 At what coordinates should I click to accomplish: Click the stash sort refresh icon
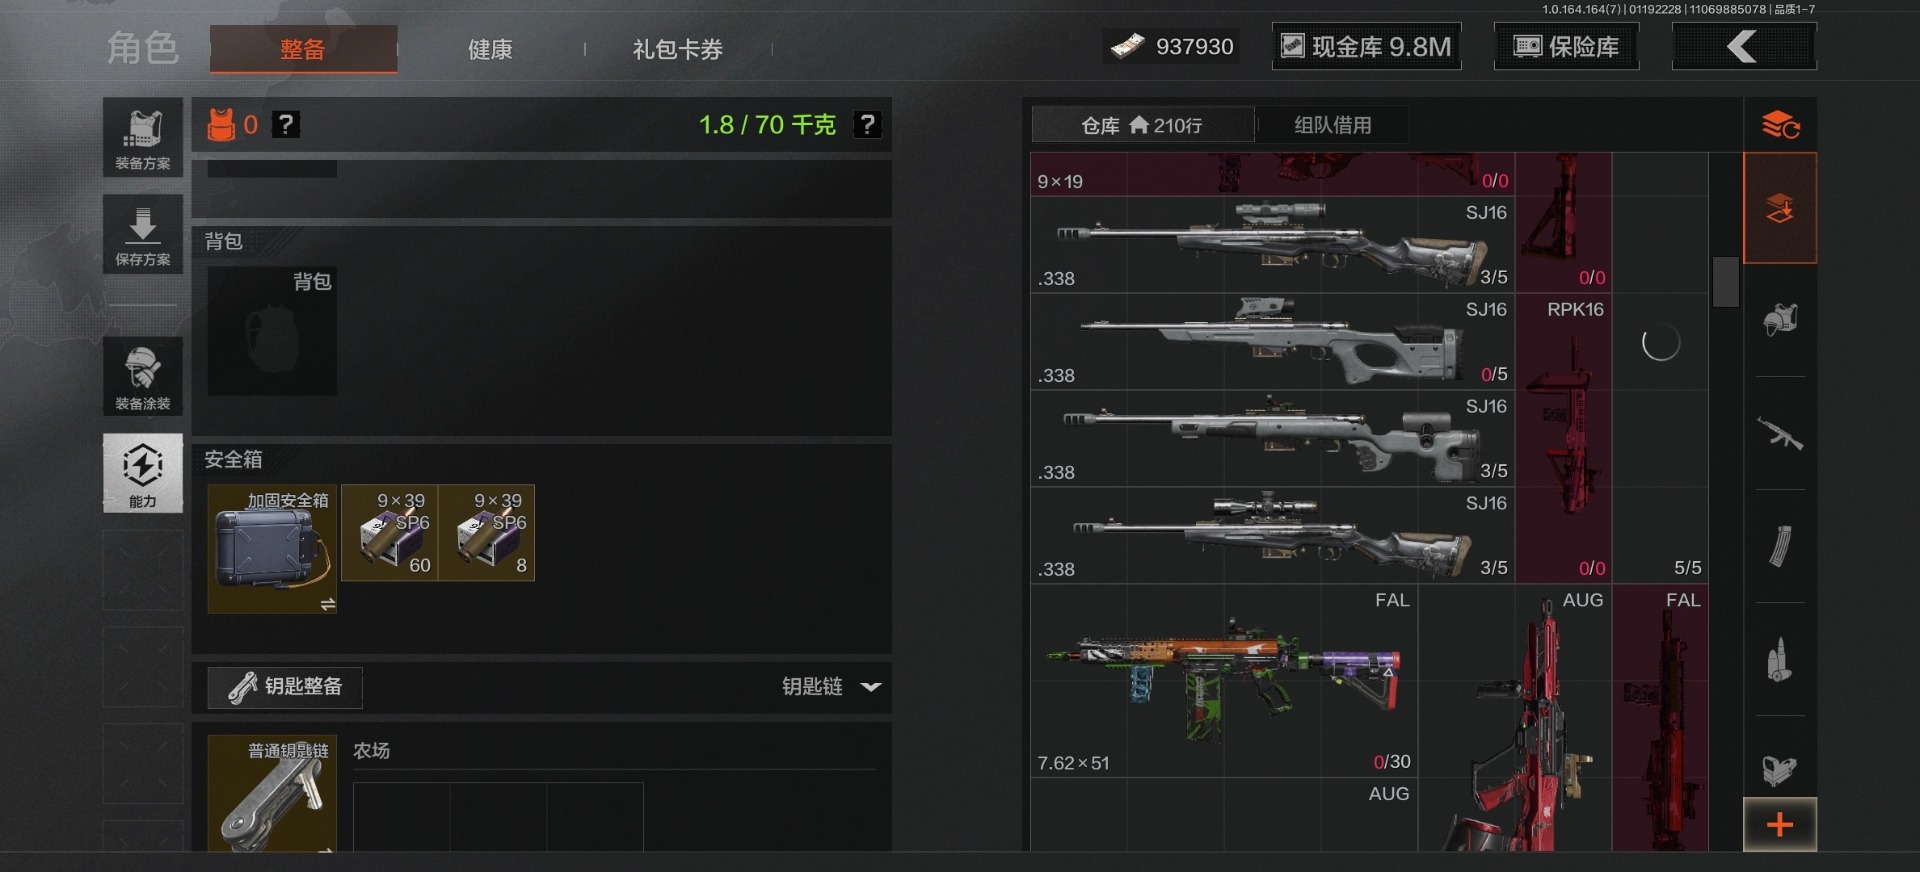coord(1780,125)
